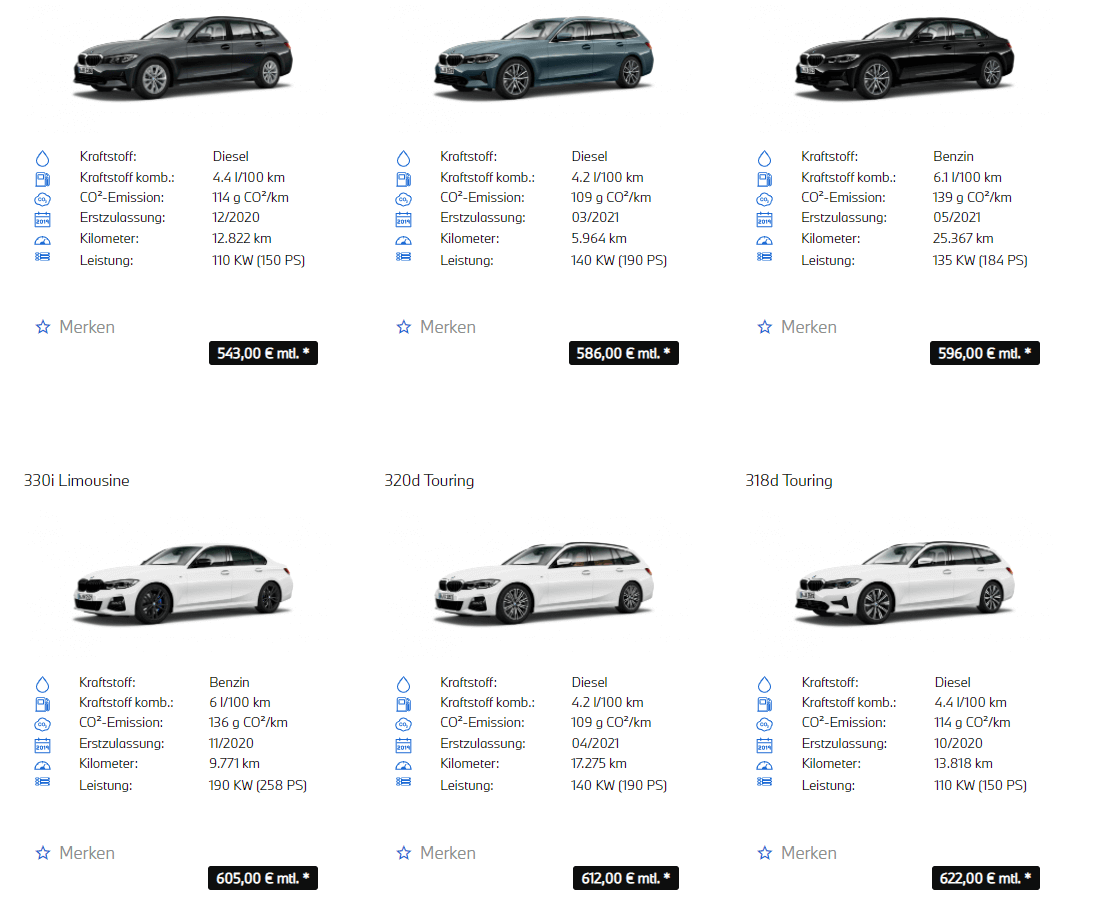
Task: Click the fuel pump icon beside 6 l/100 km
Action: pyautogui.click(x=42, y=704)
